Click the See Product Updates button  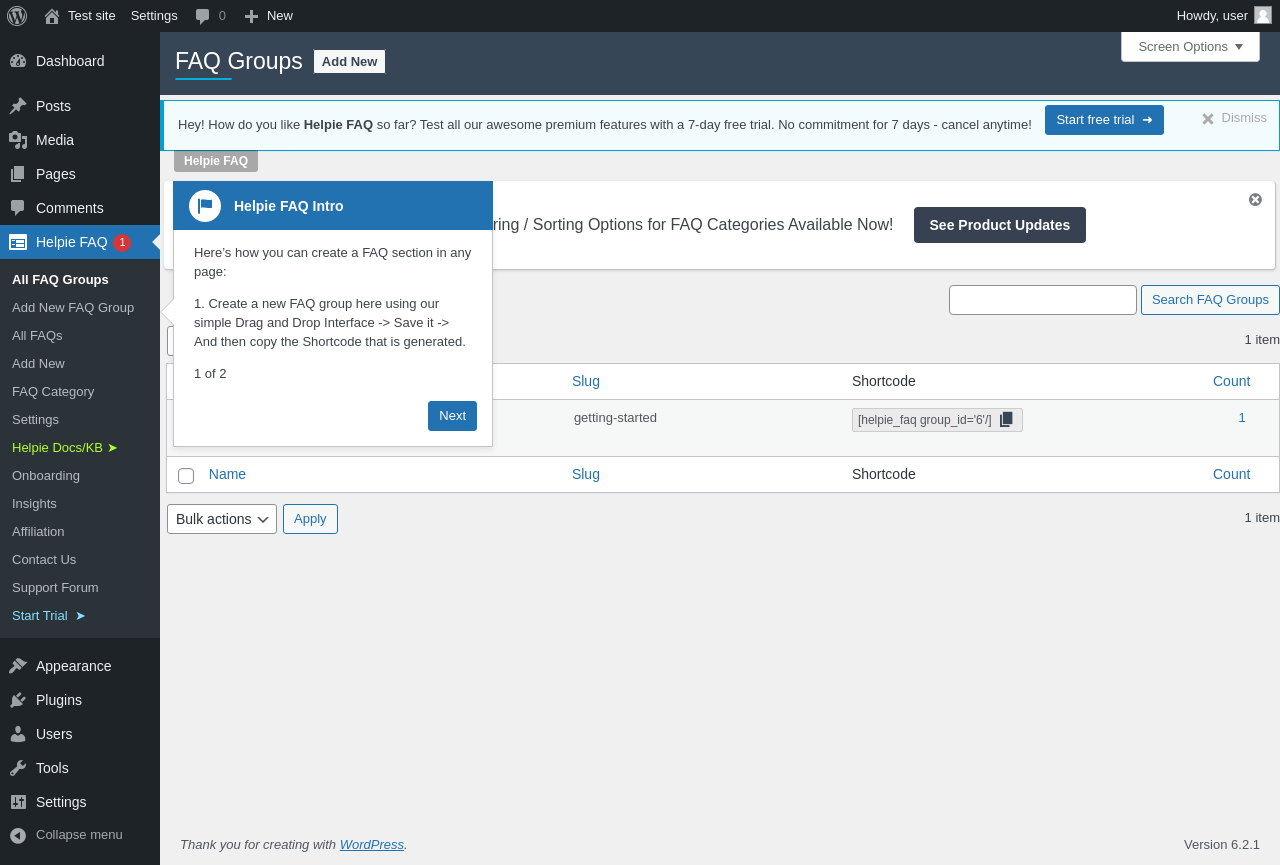(1000, 225)
